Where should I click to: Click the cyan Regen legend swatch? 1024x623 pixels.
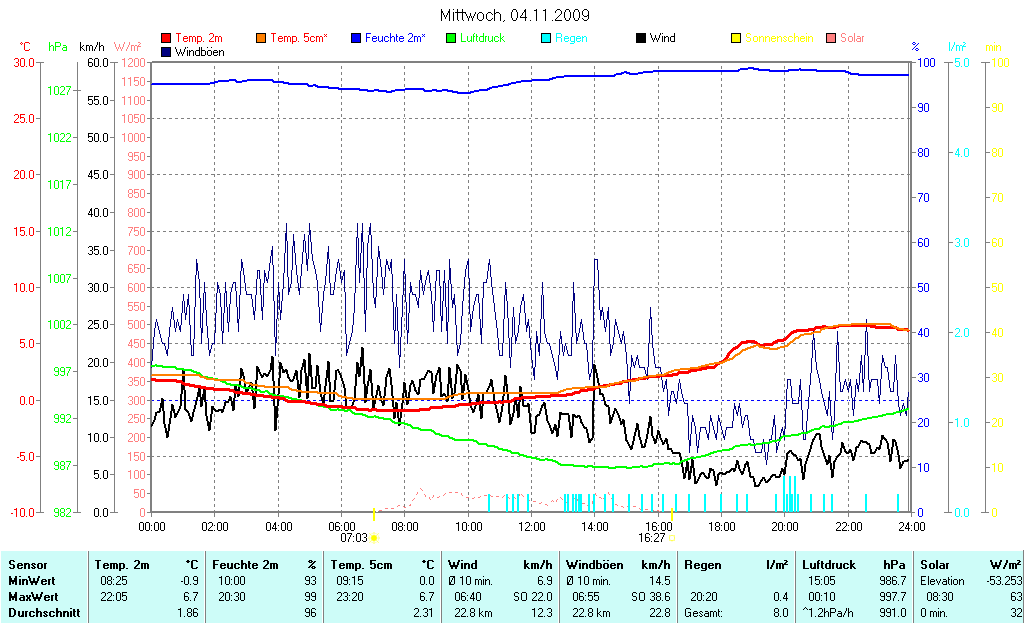pos(546,39)
